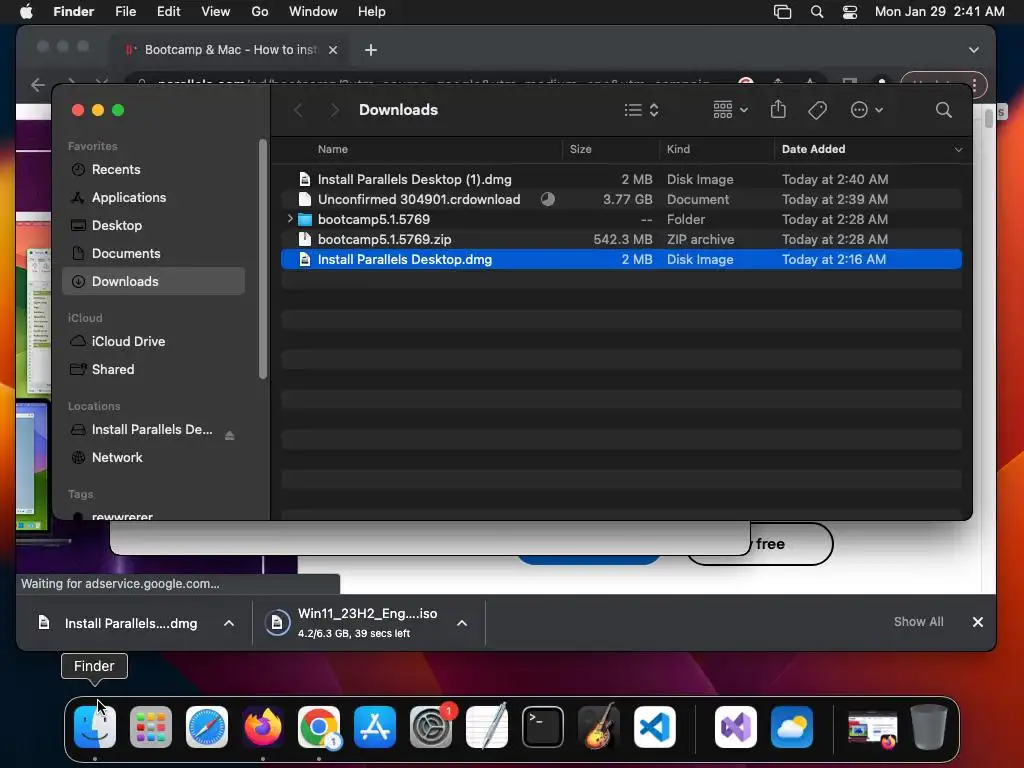The width and height of the screenshot is (1024, 768).
Task: Close the Bootcamp & Mac tab
Action: coord(333,50)
